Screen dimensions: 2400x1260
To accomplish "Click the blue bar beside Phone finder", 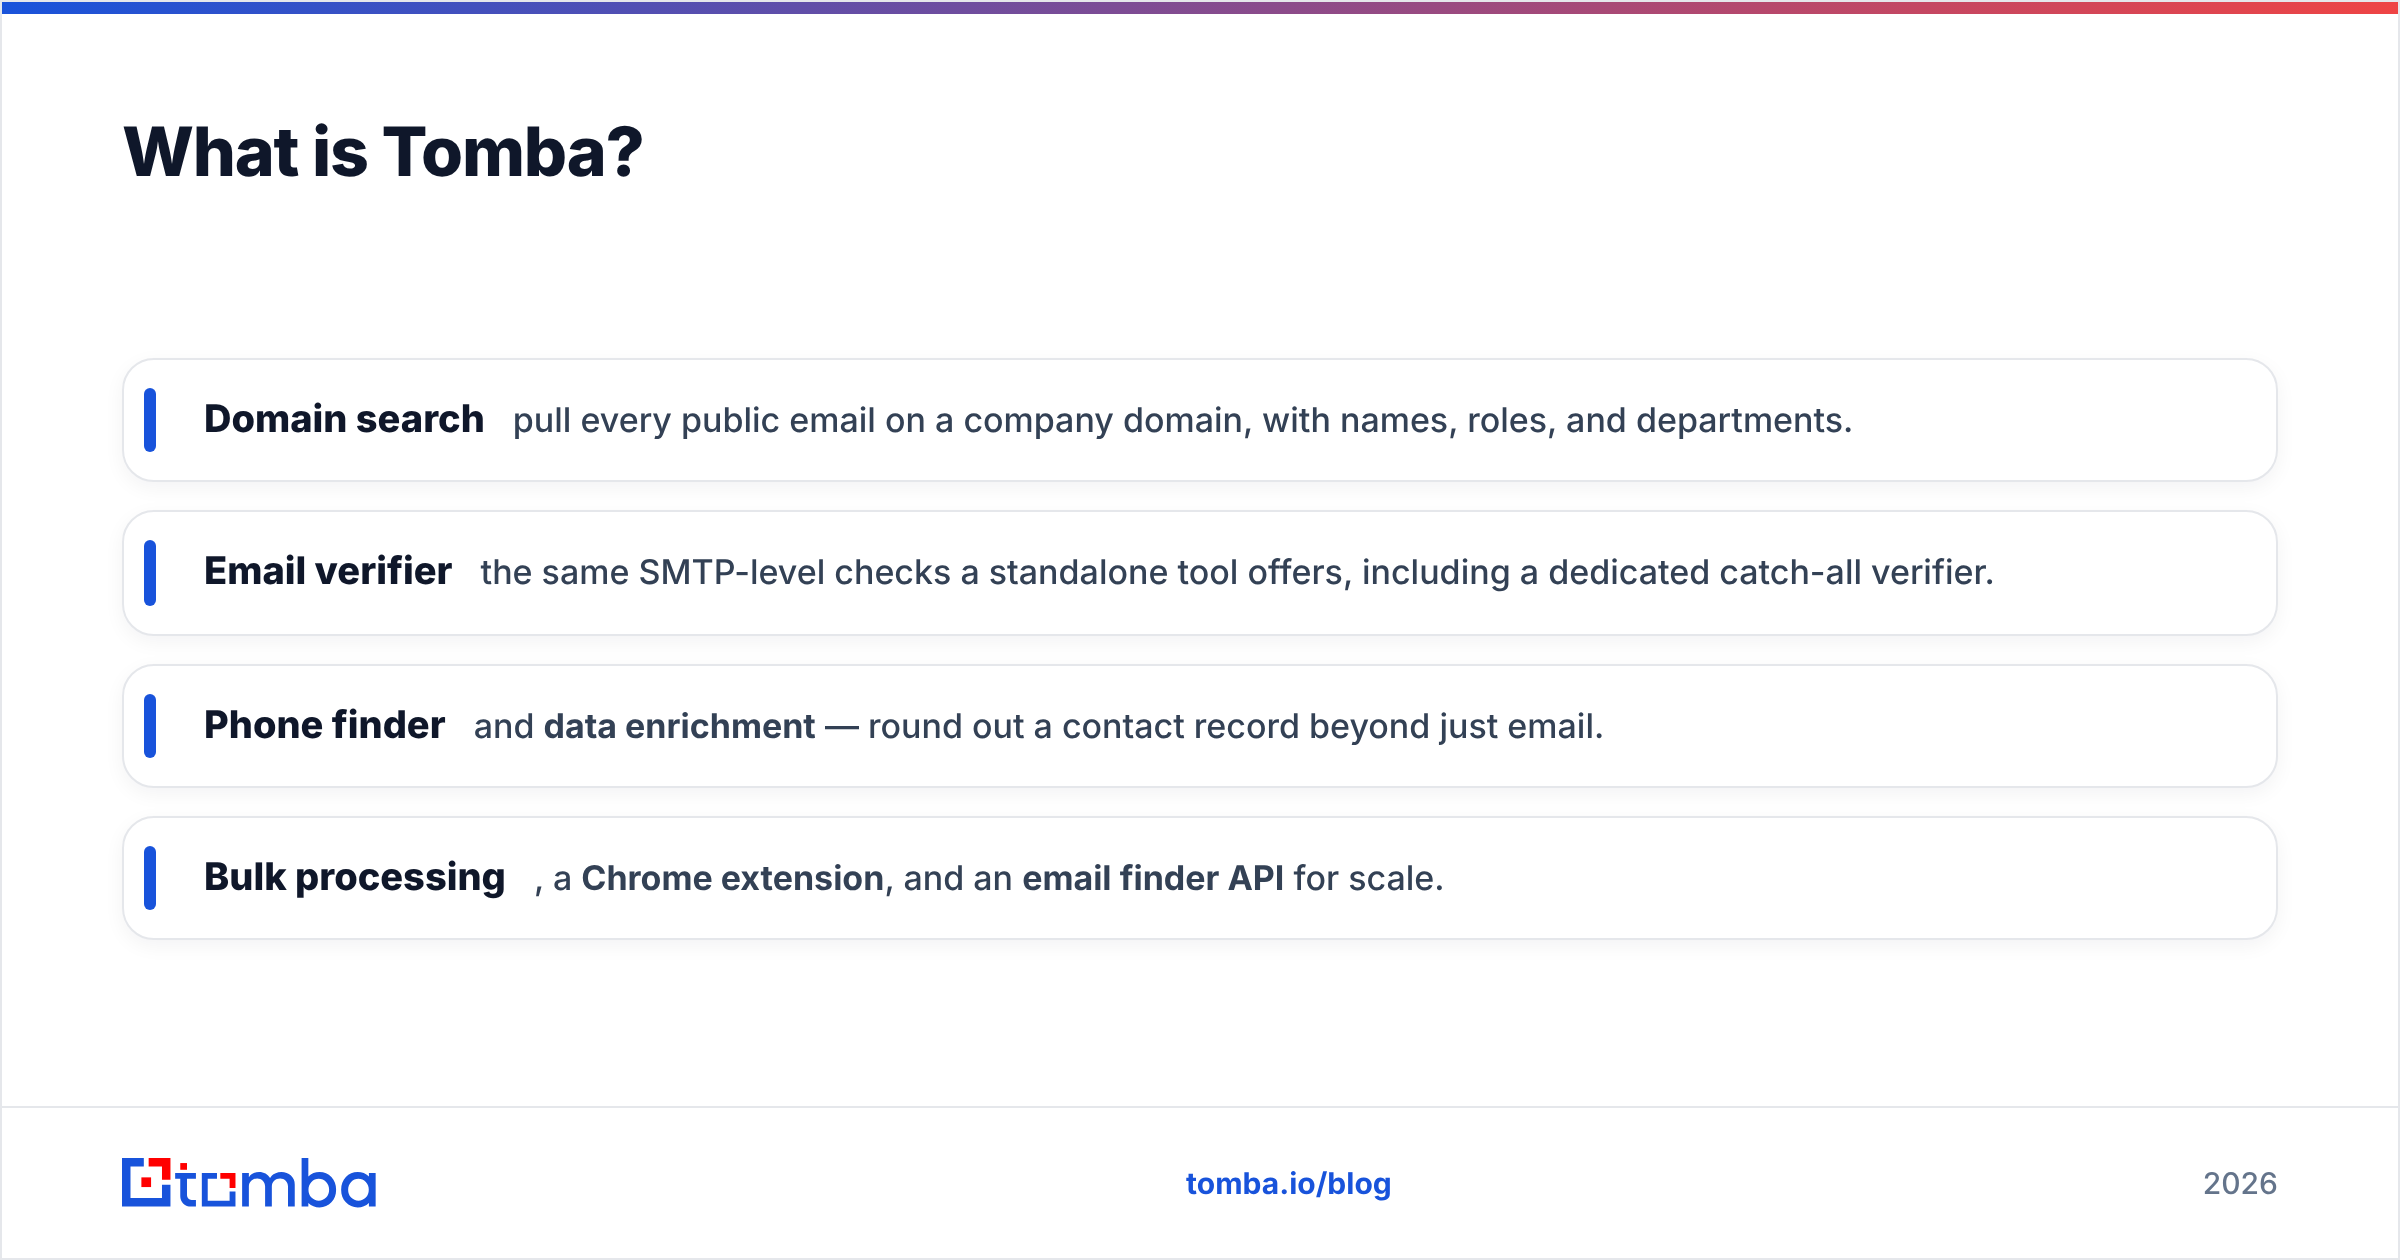I will 150,726.
